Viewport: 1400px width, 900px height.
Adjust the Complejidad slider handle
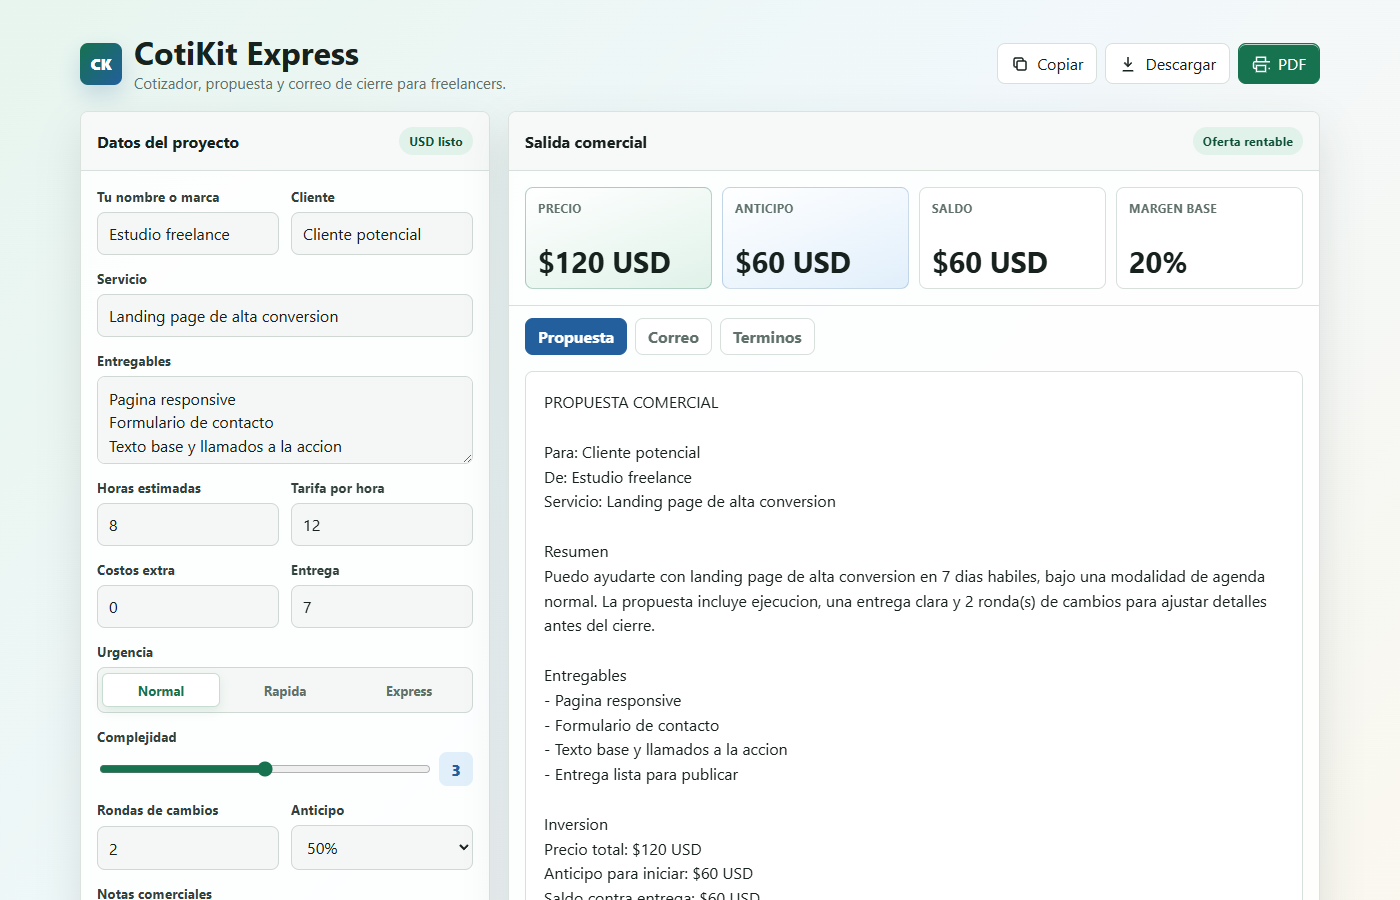(265, 769)
